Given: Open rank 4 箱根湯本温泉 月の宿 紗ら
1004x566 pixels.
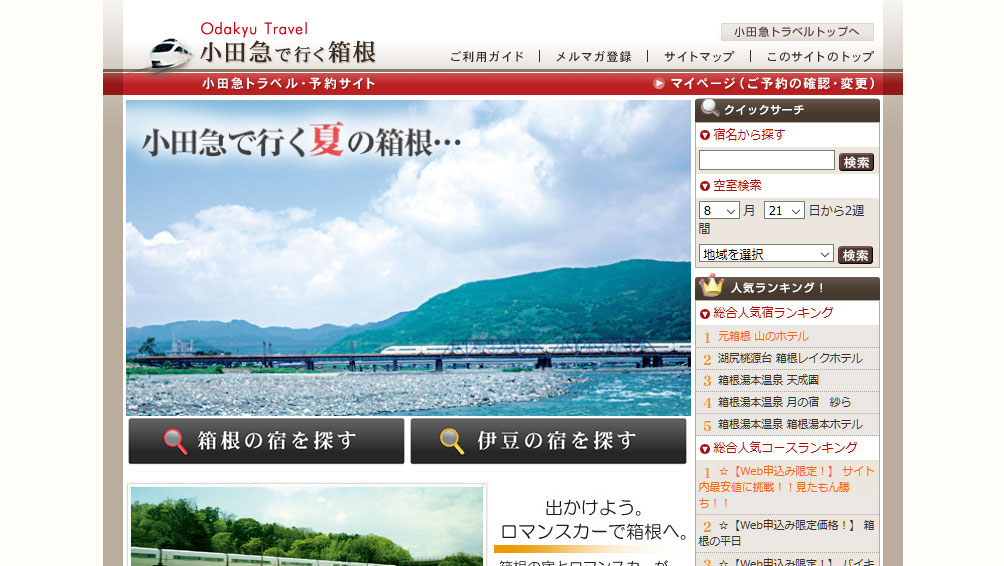Looking at the screenshot, I should pyautogui.click(x=784, y=402).
